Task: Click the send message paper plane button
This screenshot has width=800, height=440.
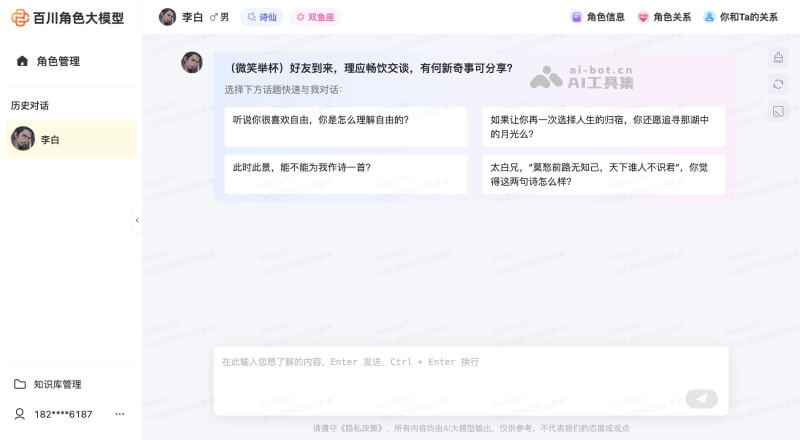Action: (701, 399)
